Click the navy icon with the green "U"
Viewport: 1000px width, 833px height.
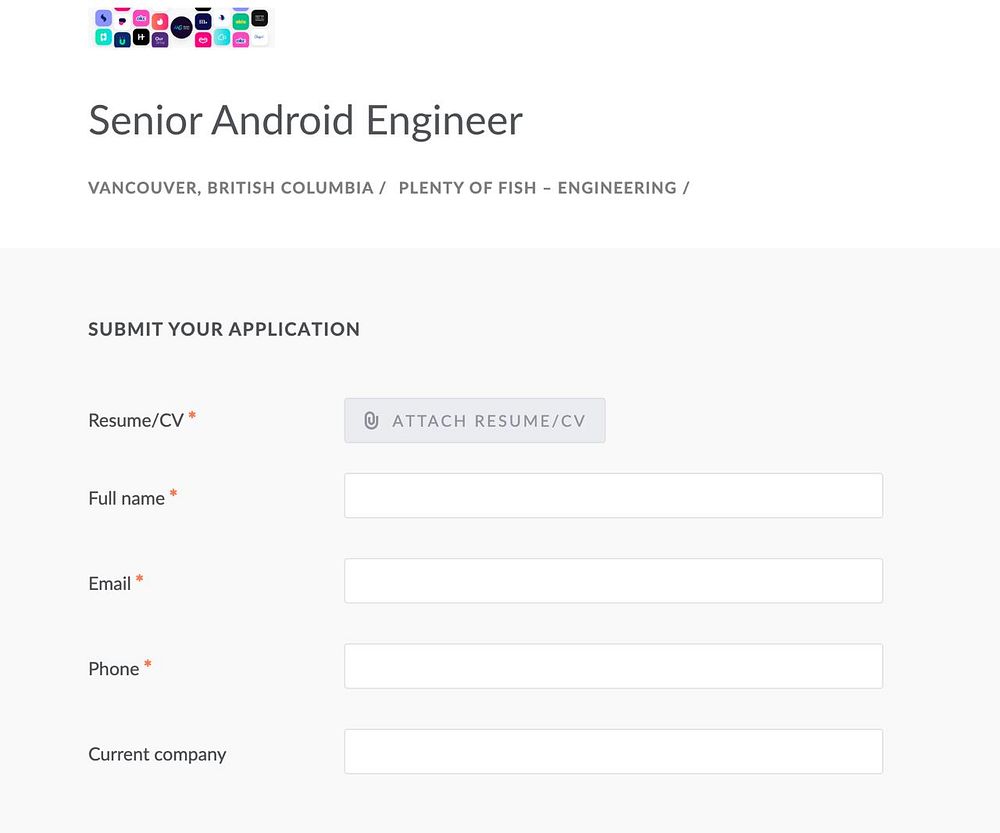122,40
